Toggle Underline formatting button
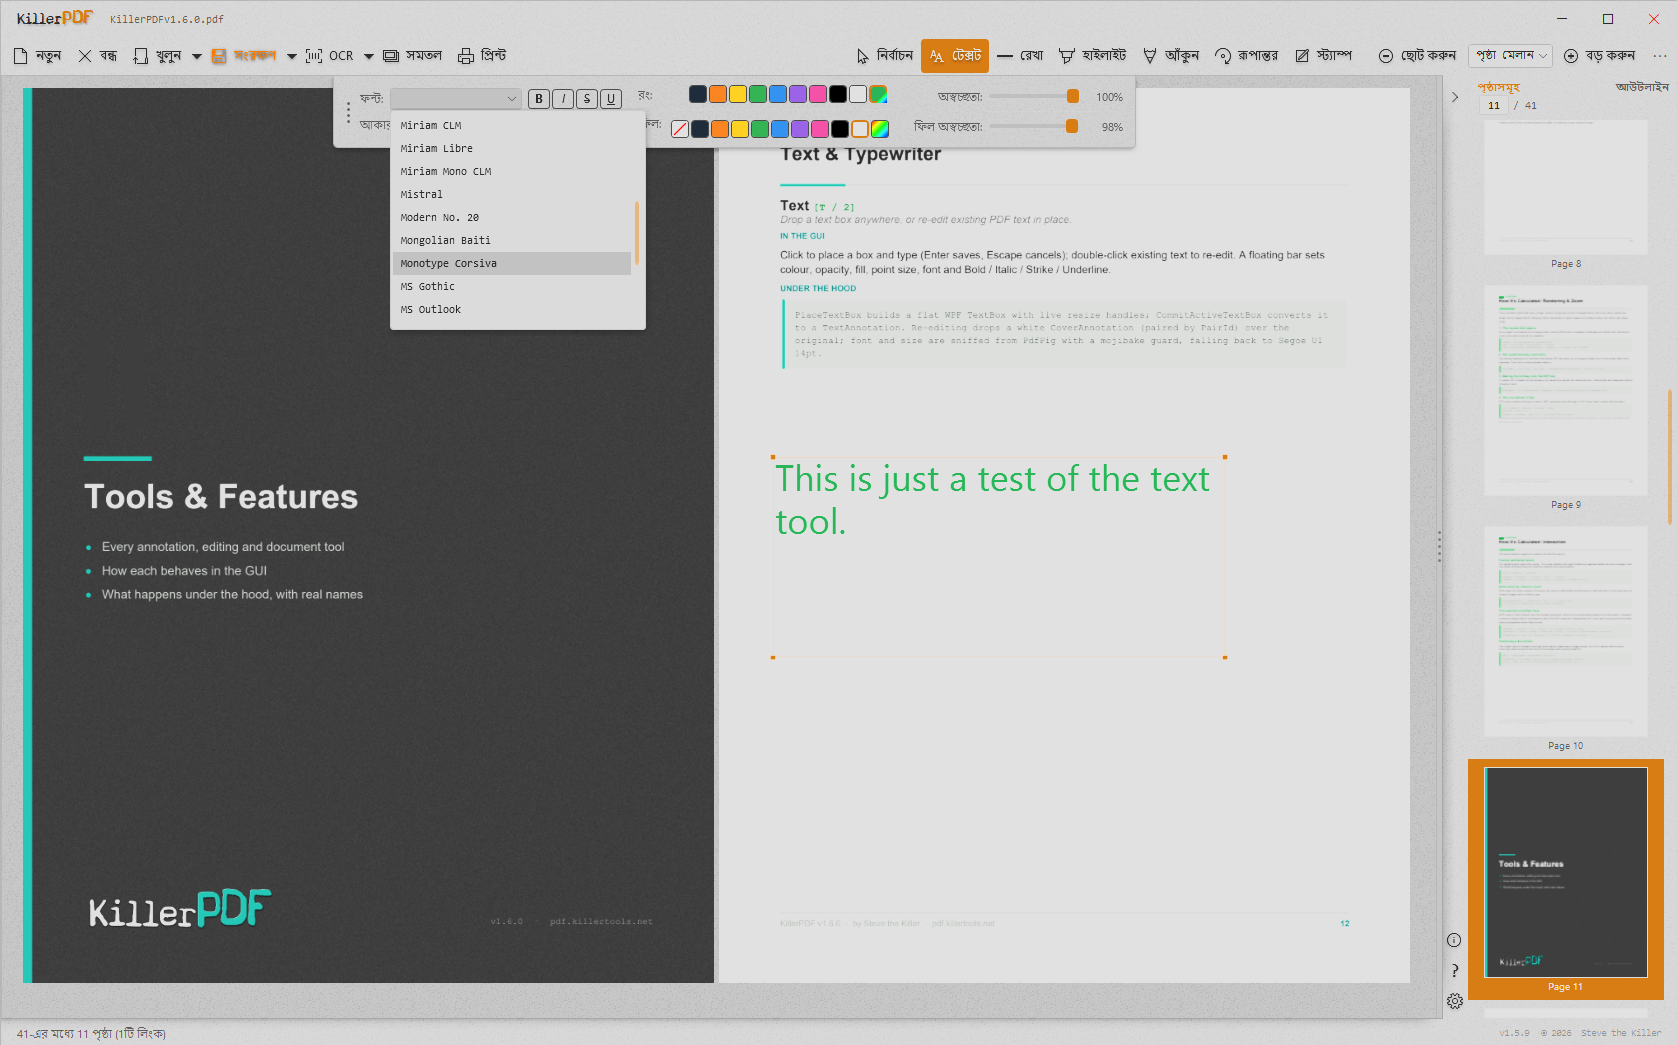The width and height of the screenshot is (1677, 1045). pyautogui.click(x=611, y=98)
